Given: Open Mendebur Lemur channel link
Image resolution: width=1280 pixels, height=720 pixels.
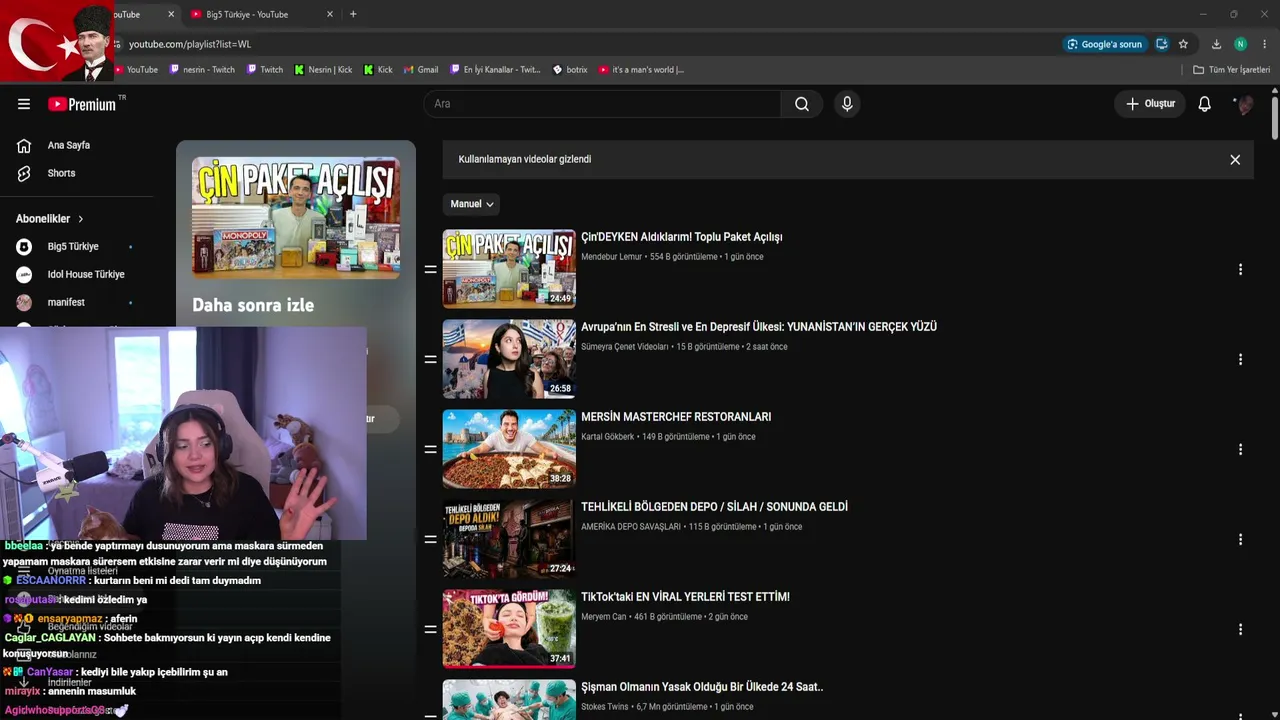Looking at the screenshot, I should [611, 257].
